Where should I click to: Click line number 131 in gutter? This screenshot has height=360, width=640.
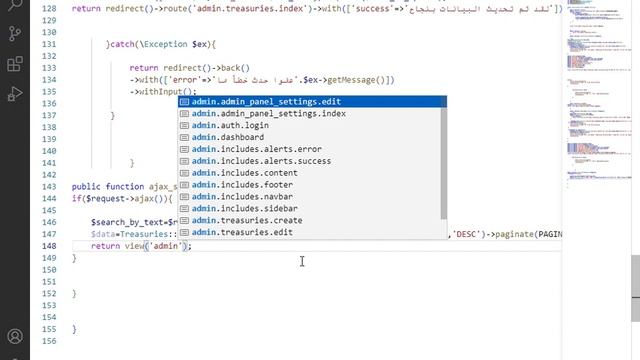pos(49,44)
